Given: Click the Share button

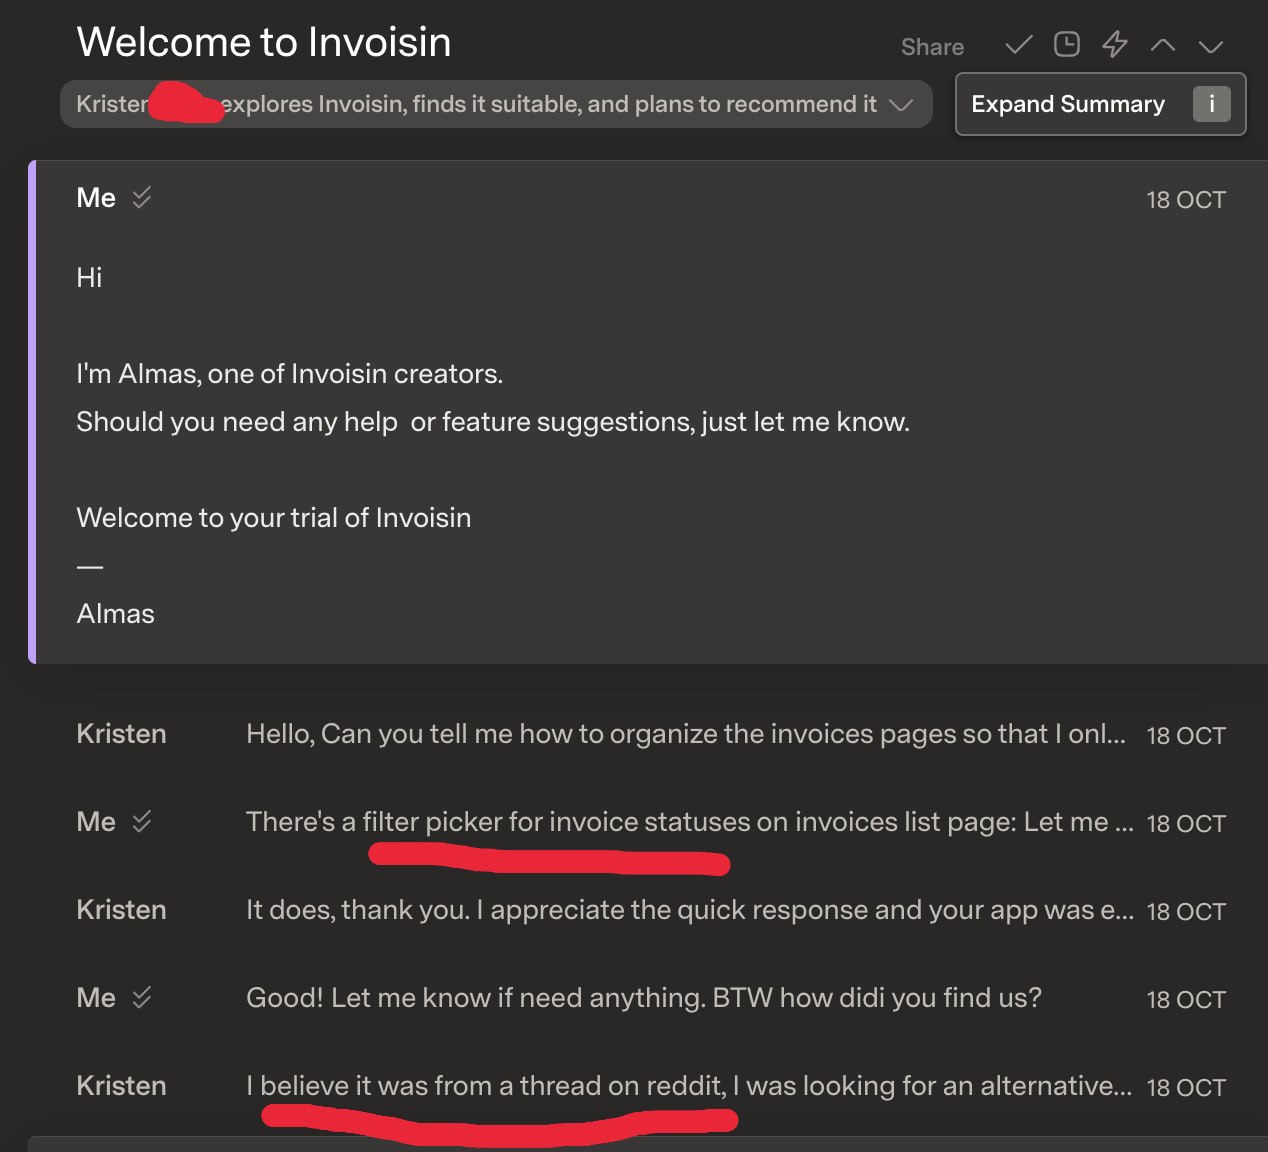Looking at the screenshot, I should point(932,47).
